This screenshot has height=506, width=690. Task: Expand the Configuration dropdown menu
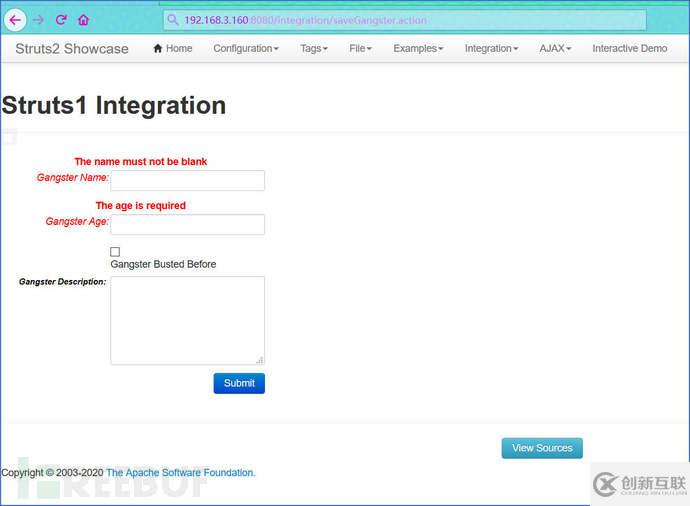[x=246, y=48]
